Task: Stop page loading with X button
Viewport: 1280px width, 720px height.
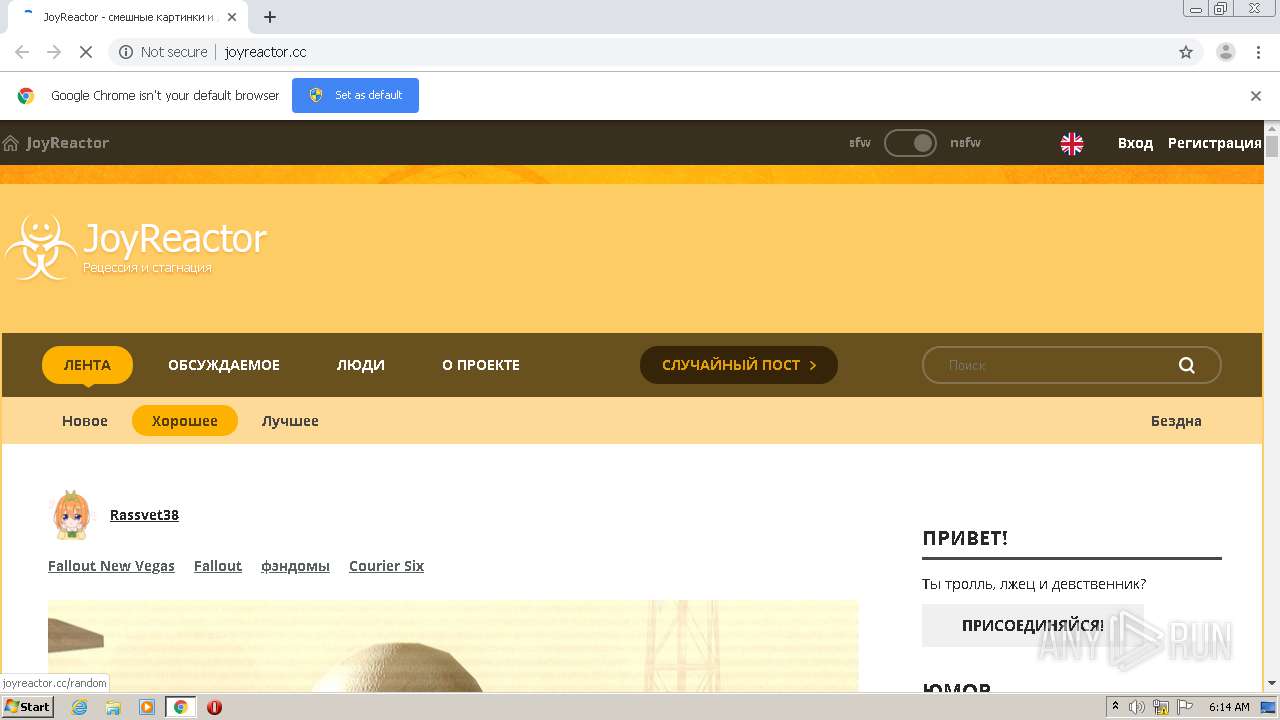Action: point(86,52)
